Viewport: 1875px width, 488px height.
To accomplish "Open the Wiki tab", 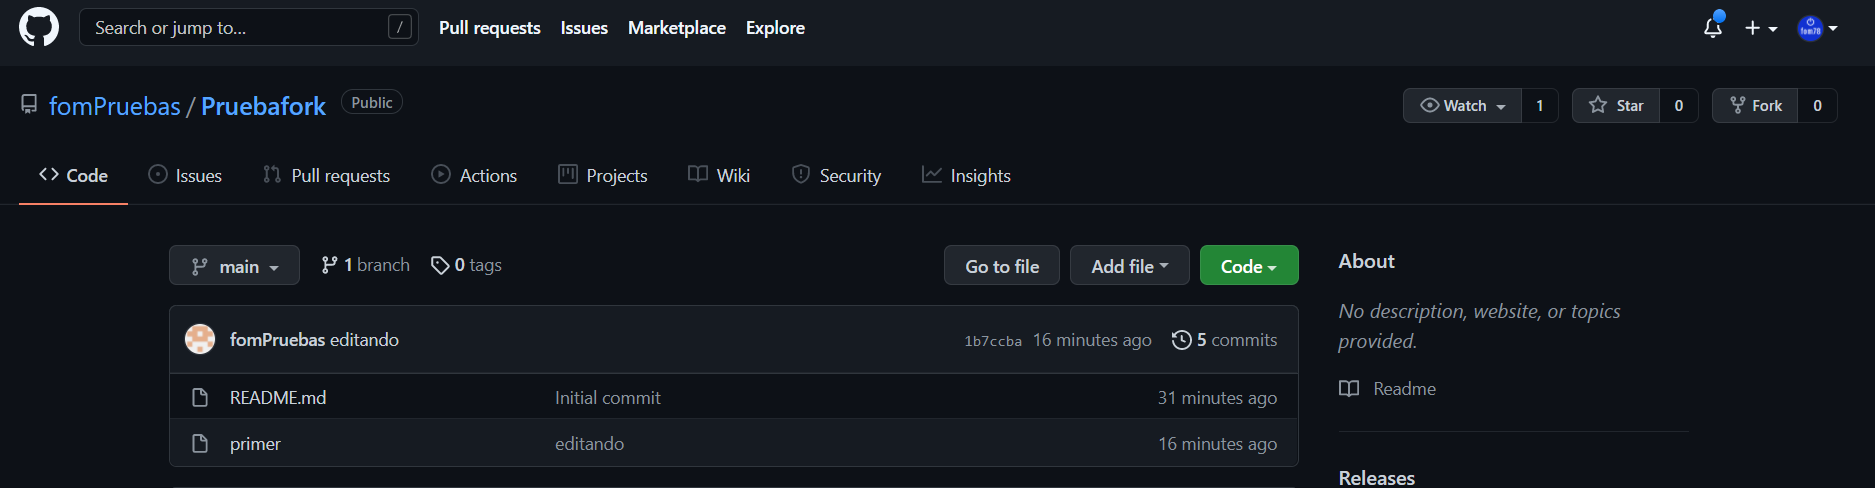I will click(719, 175).
